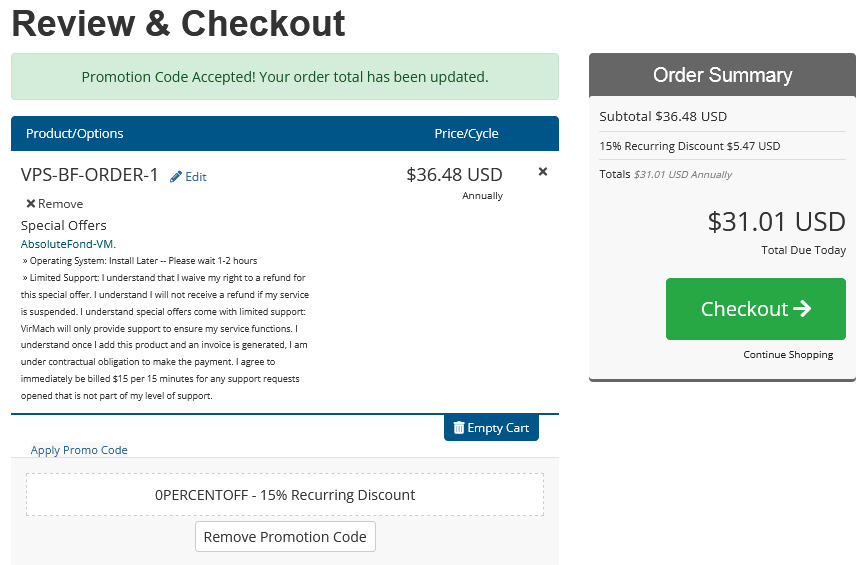Click the X icon next to Remove

[31, 204]
